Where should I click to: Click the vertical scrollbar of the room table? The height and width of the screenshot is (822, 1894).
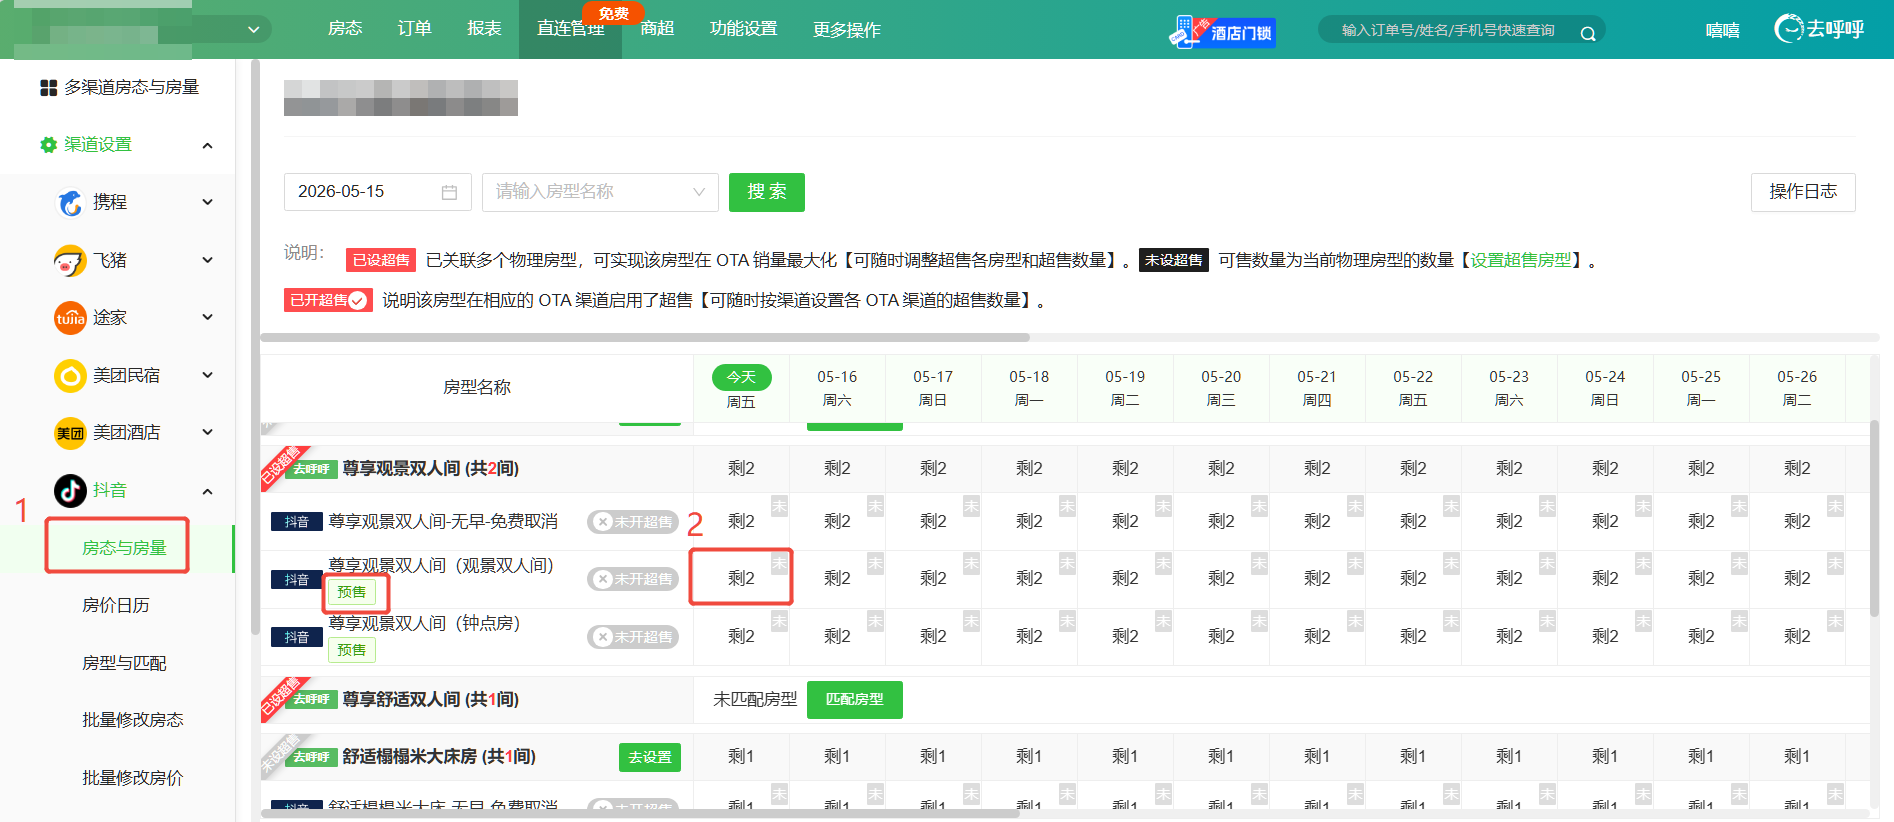[x=1874, y=518]
